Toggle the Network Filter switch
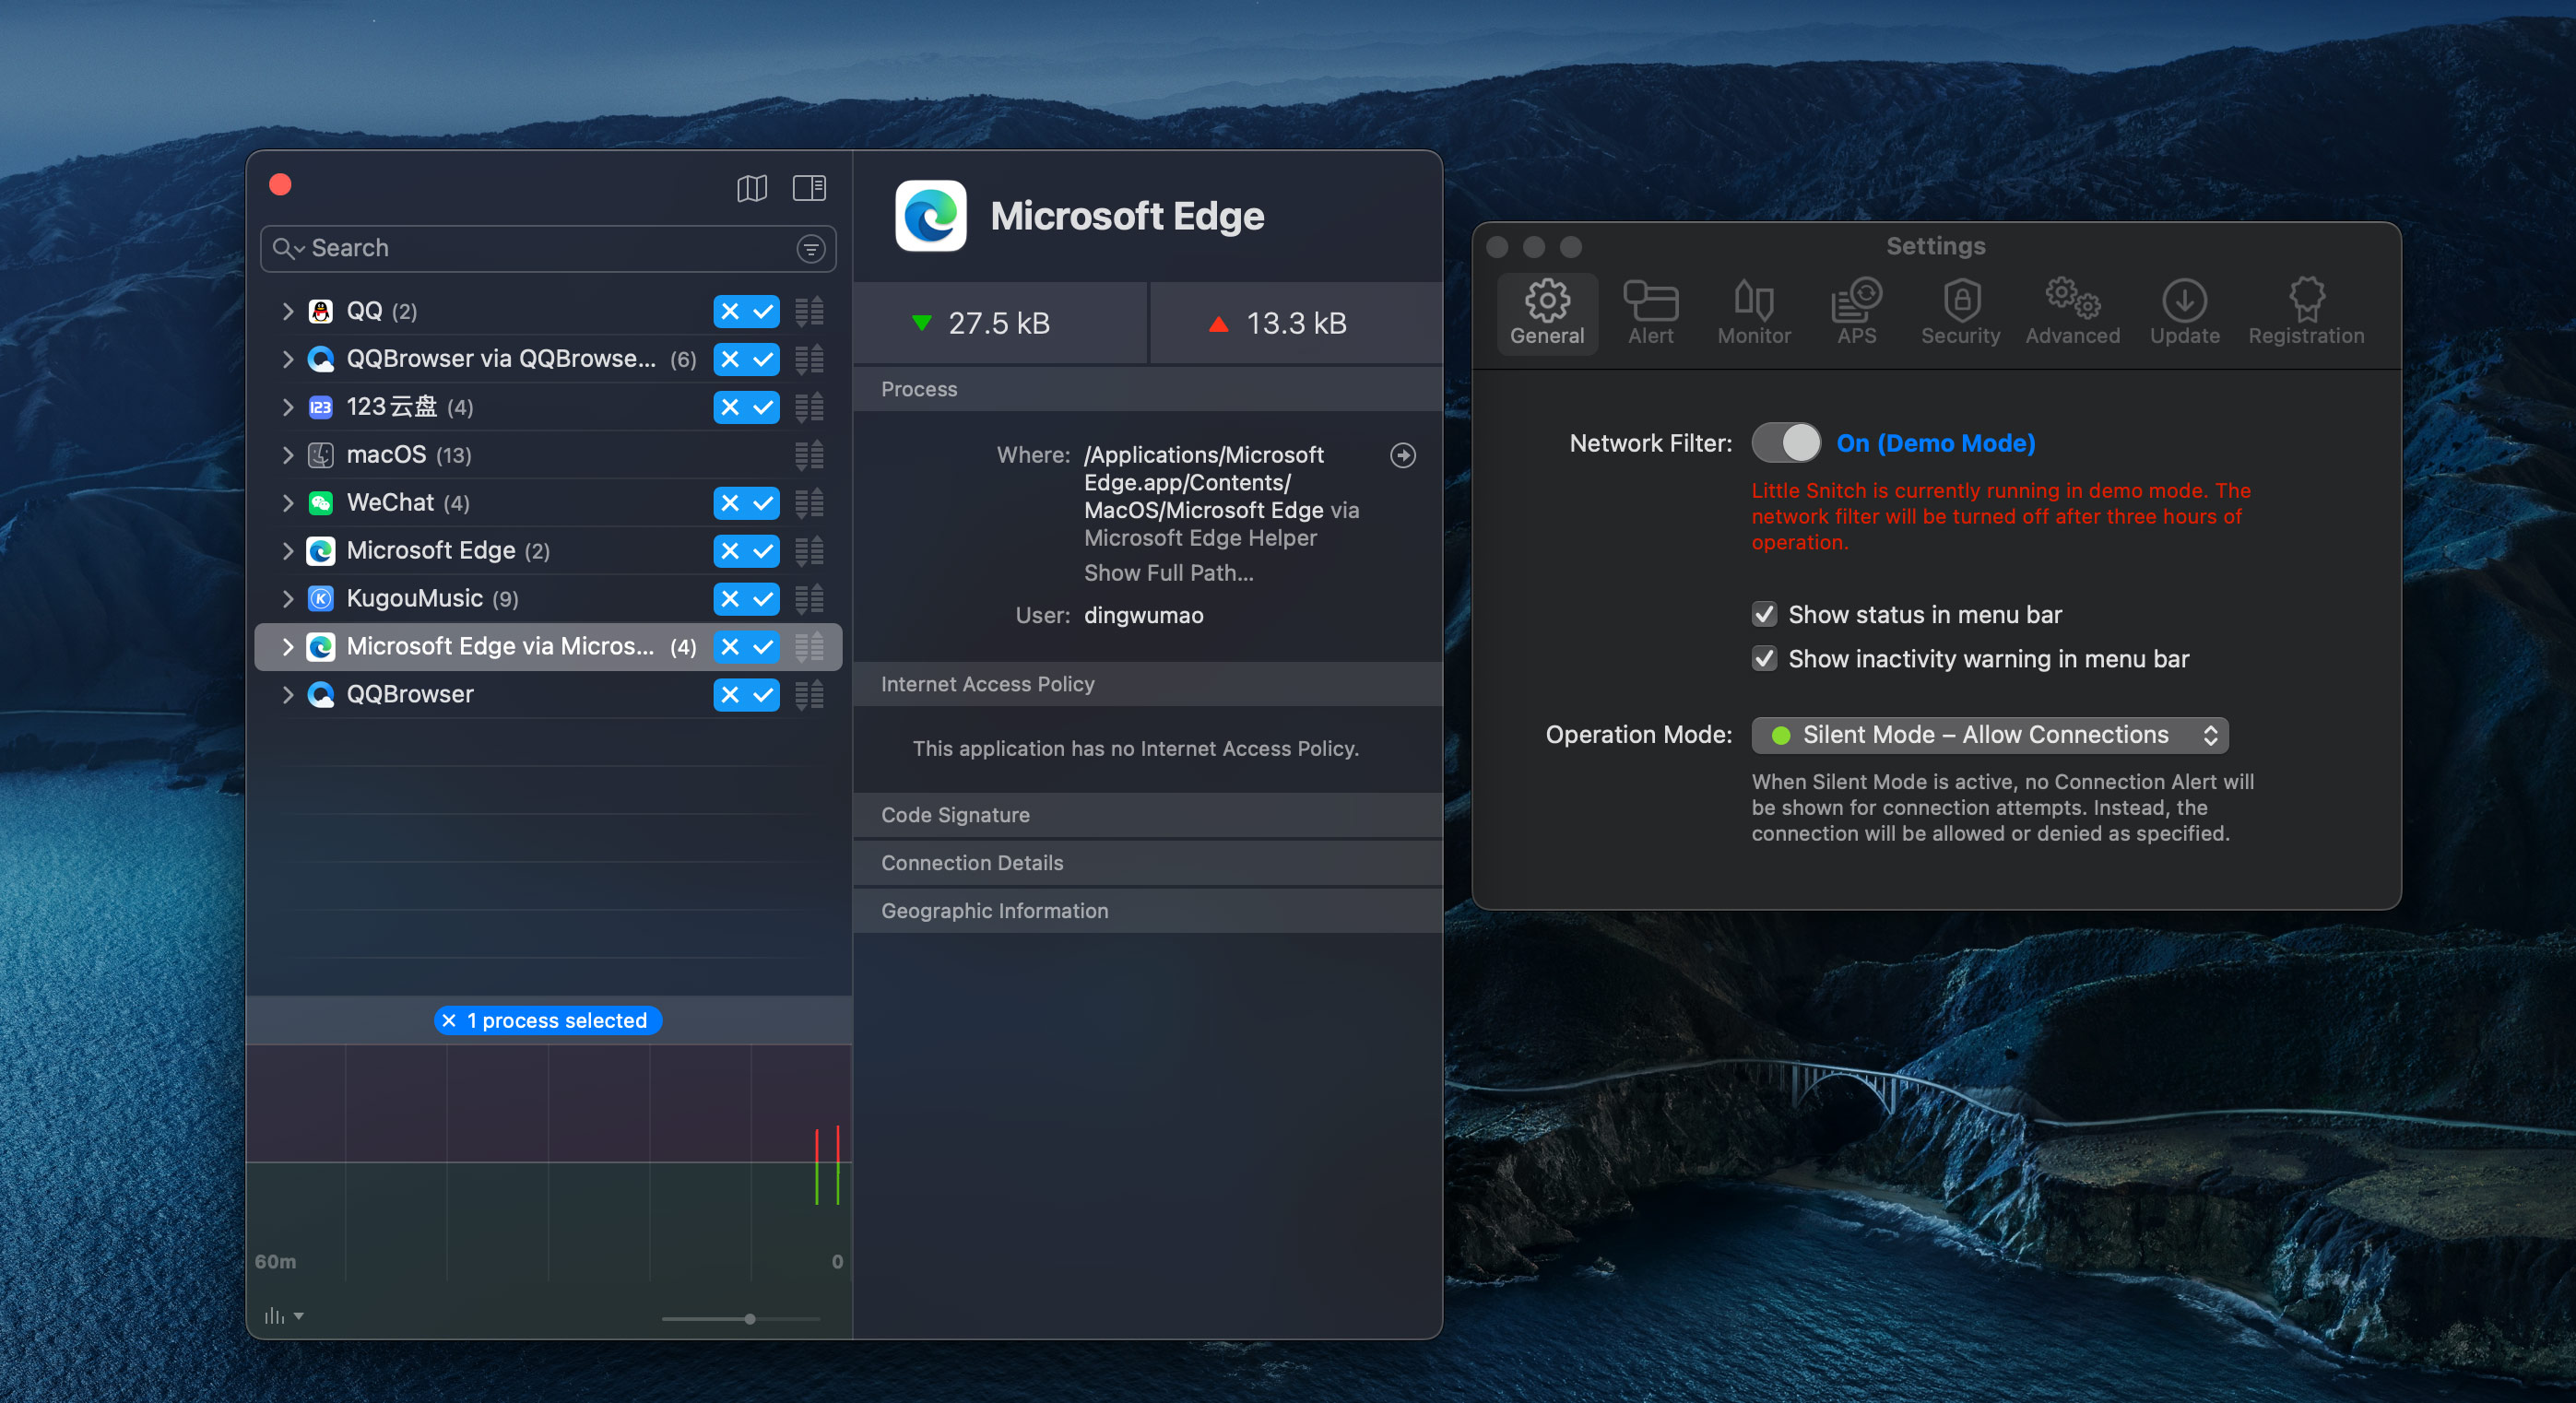 pos(1785,443)
